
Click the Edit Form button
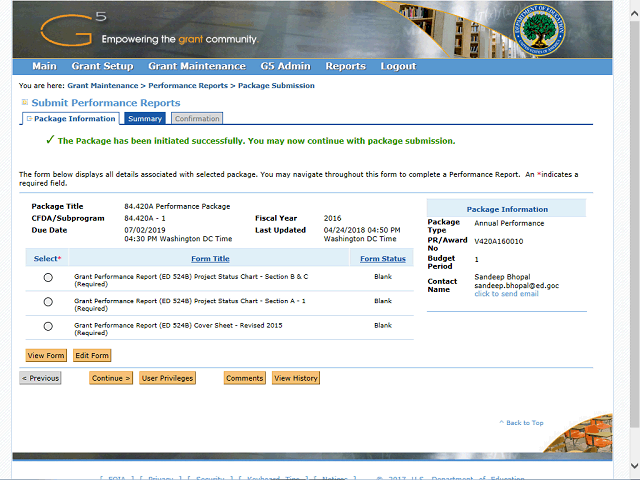(x=92, y=355)
